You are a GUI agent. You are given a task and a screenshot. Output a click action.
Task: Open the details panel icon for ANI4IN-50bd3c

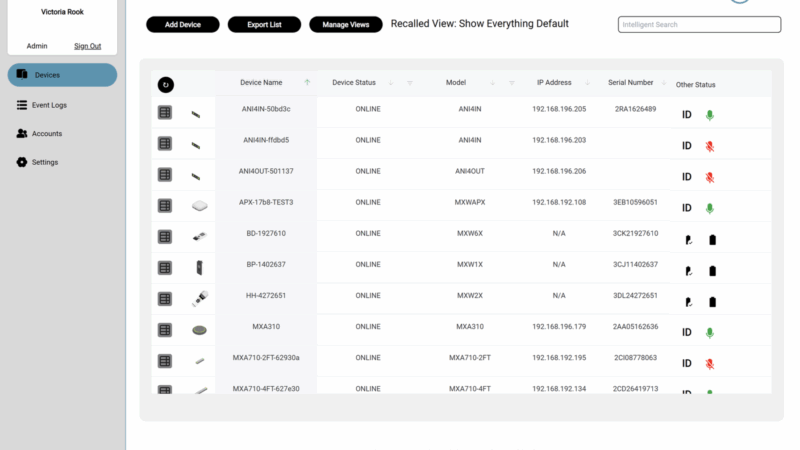[166, 113]
